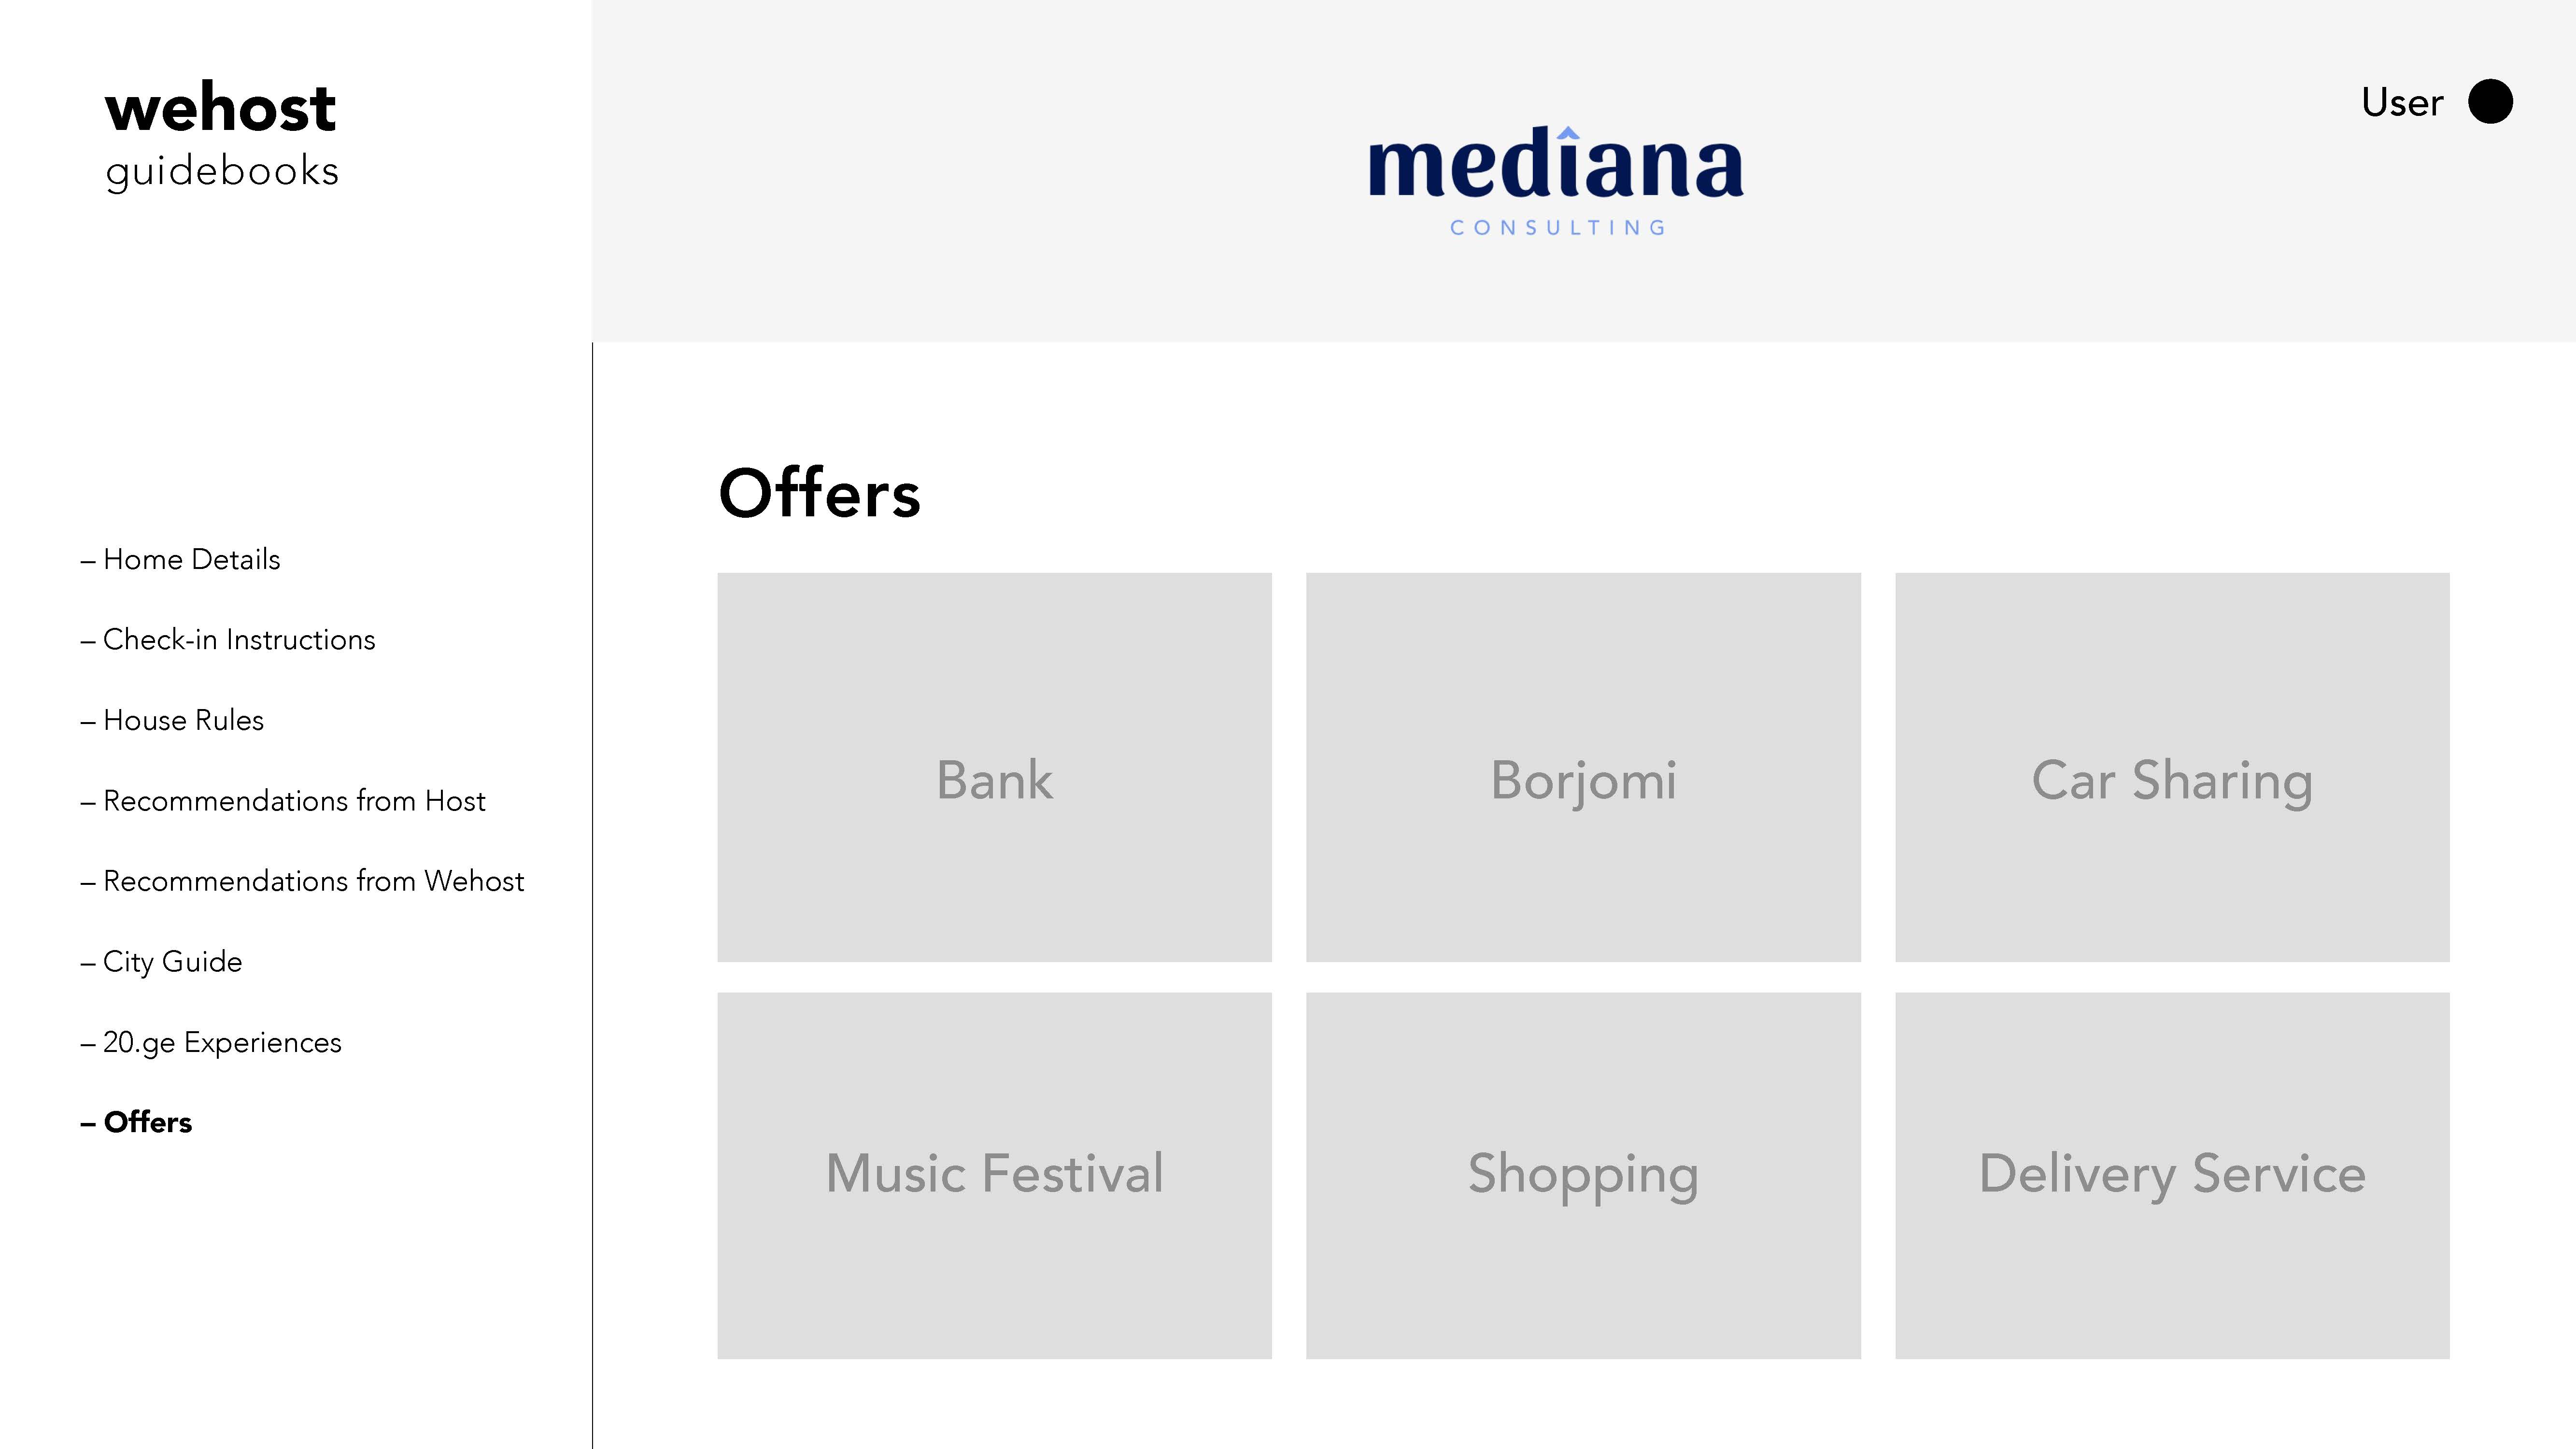Open the Bank offer card
The image size is (2576, 1449).
click(x=994, y=767)
